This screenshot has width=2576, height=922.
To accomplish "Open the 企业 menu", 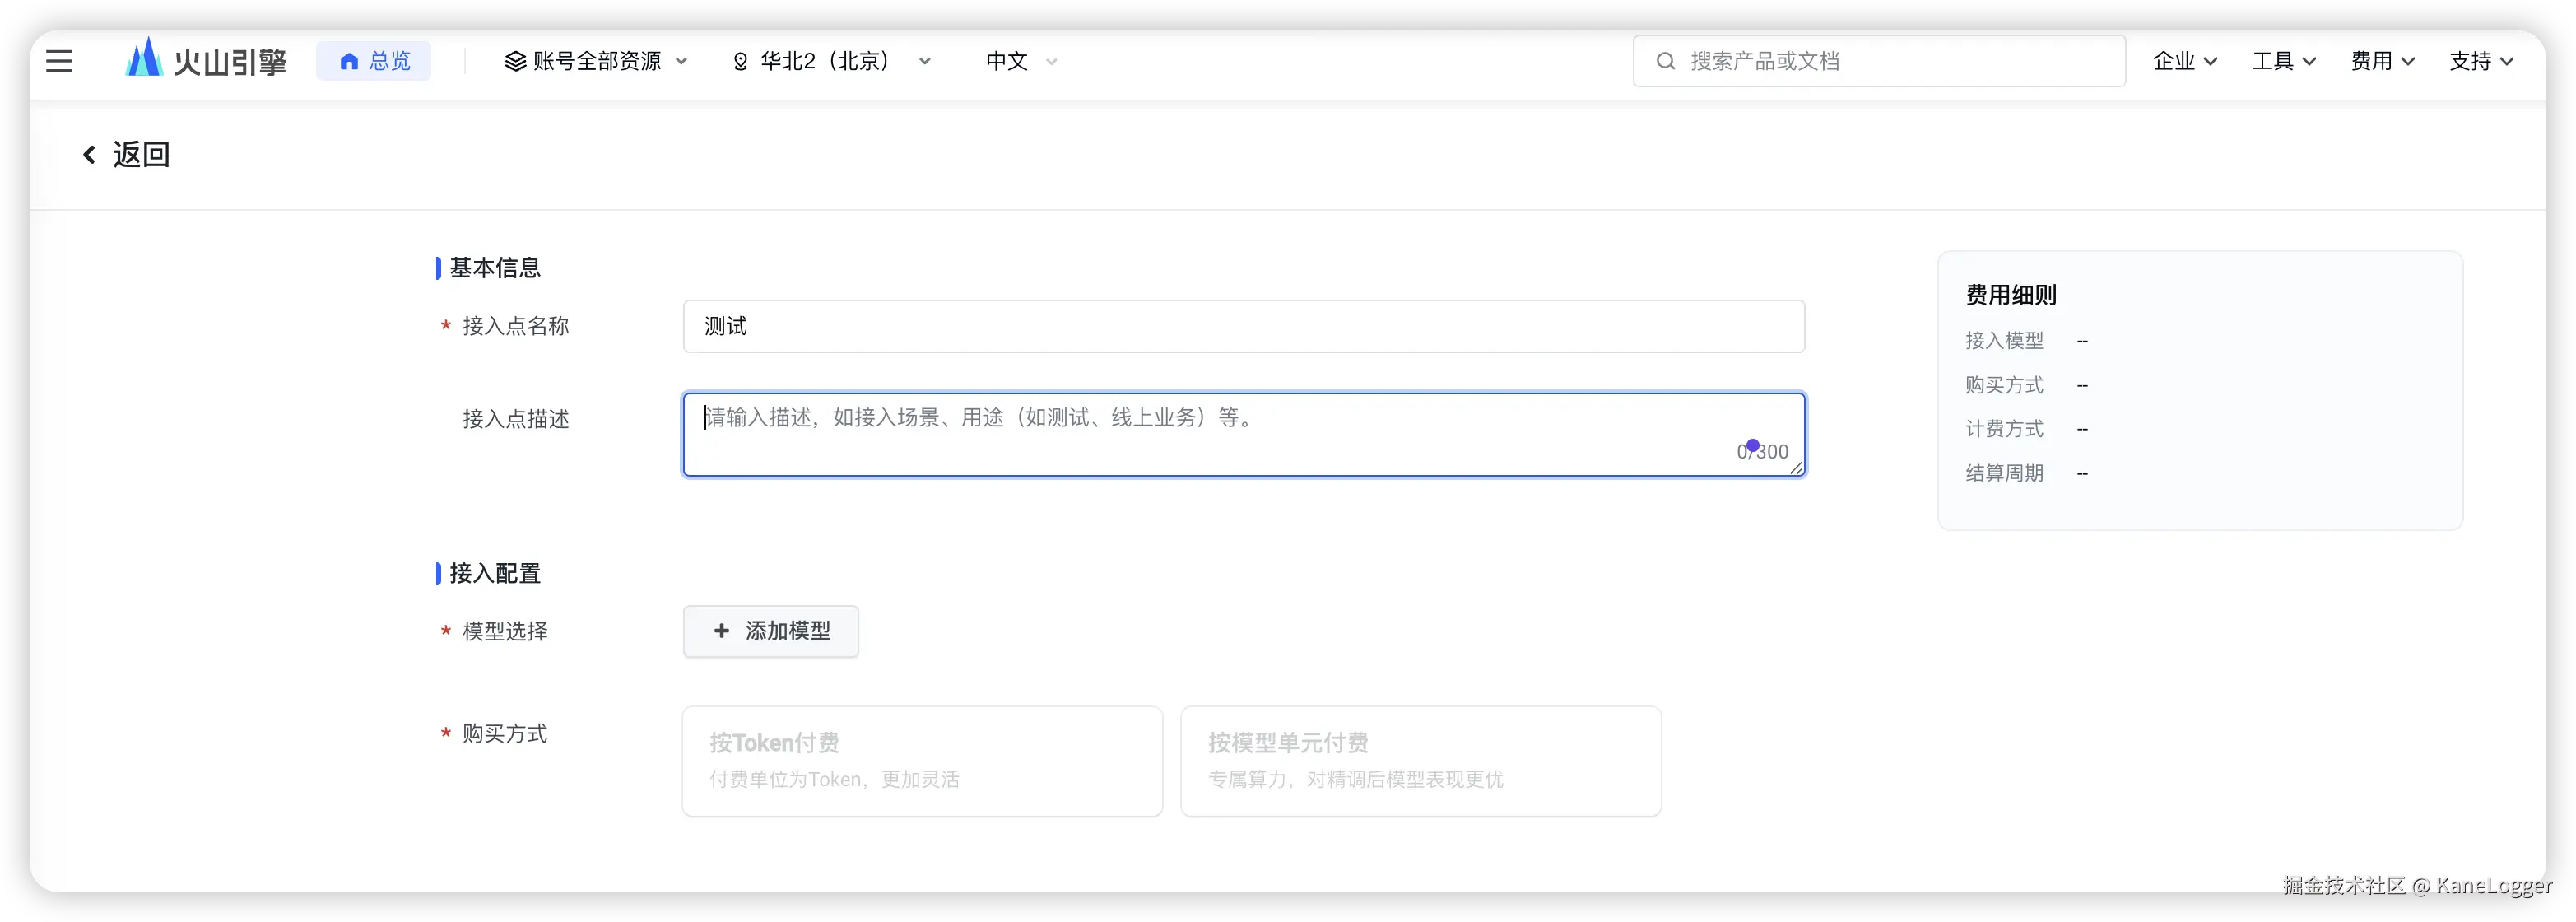I will [2184, 61].
